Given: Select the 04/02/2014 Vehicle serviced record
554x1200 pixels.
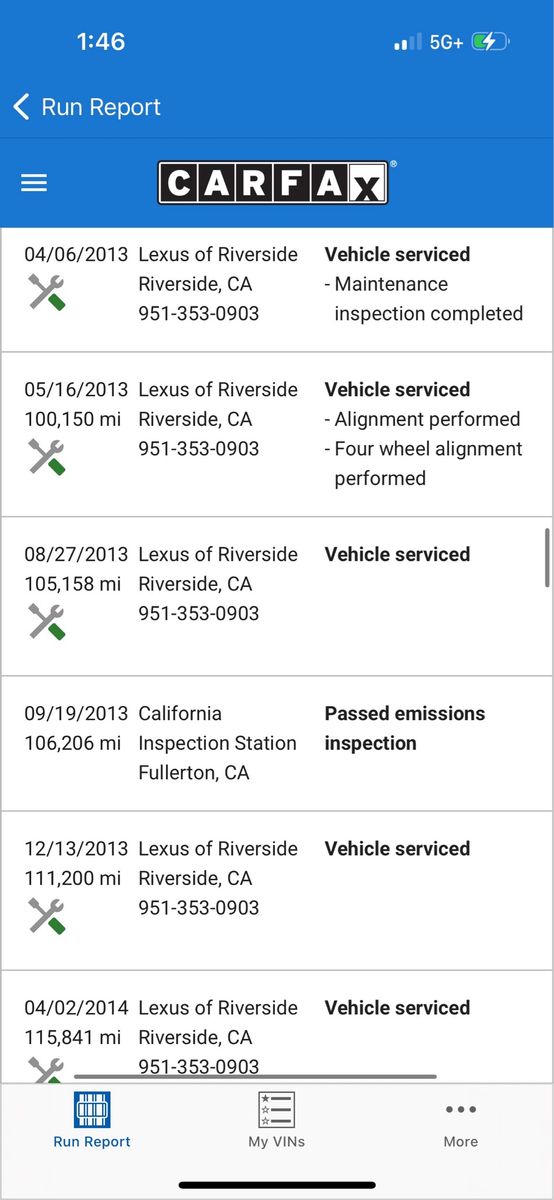Looking at the screenshot, I should [x=277, y=1026].
